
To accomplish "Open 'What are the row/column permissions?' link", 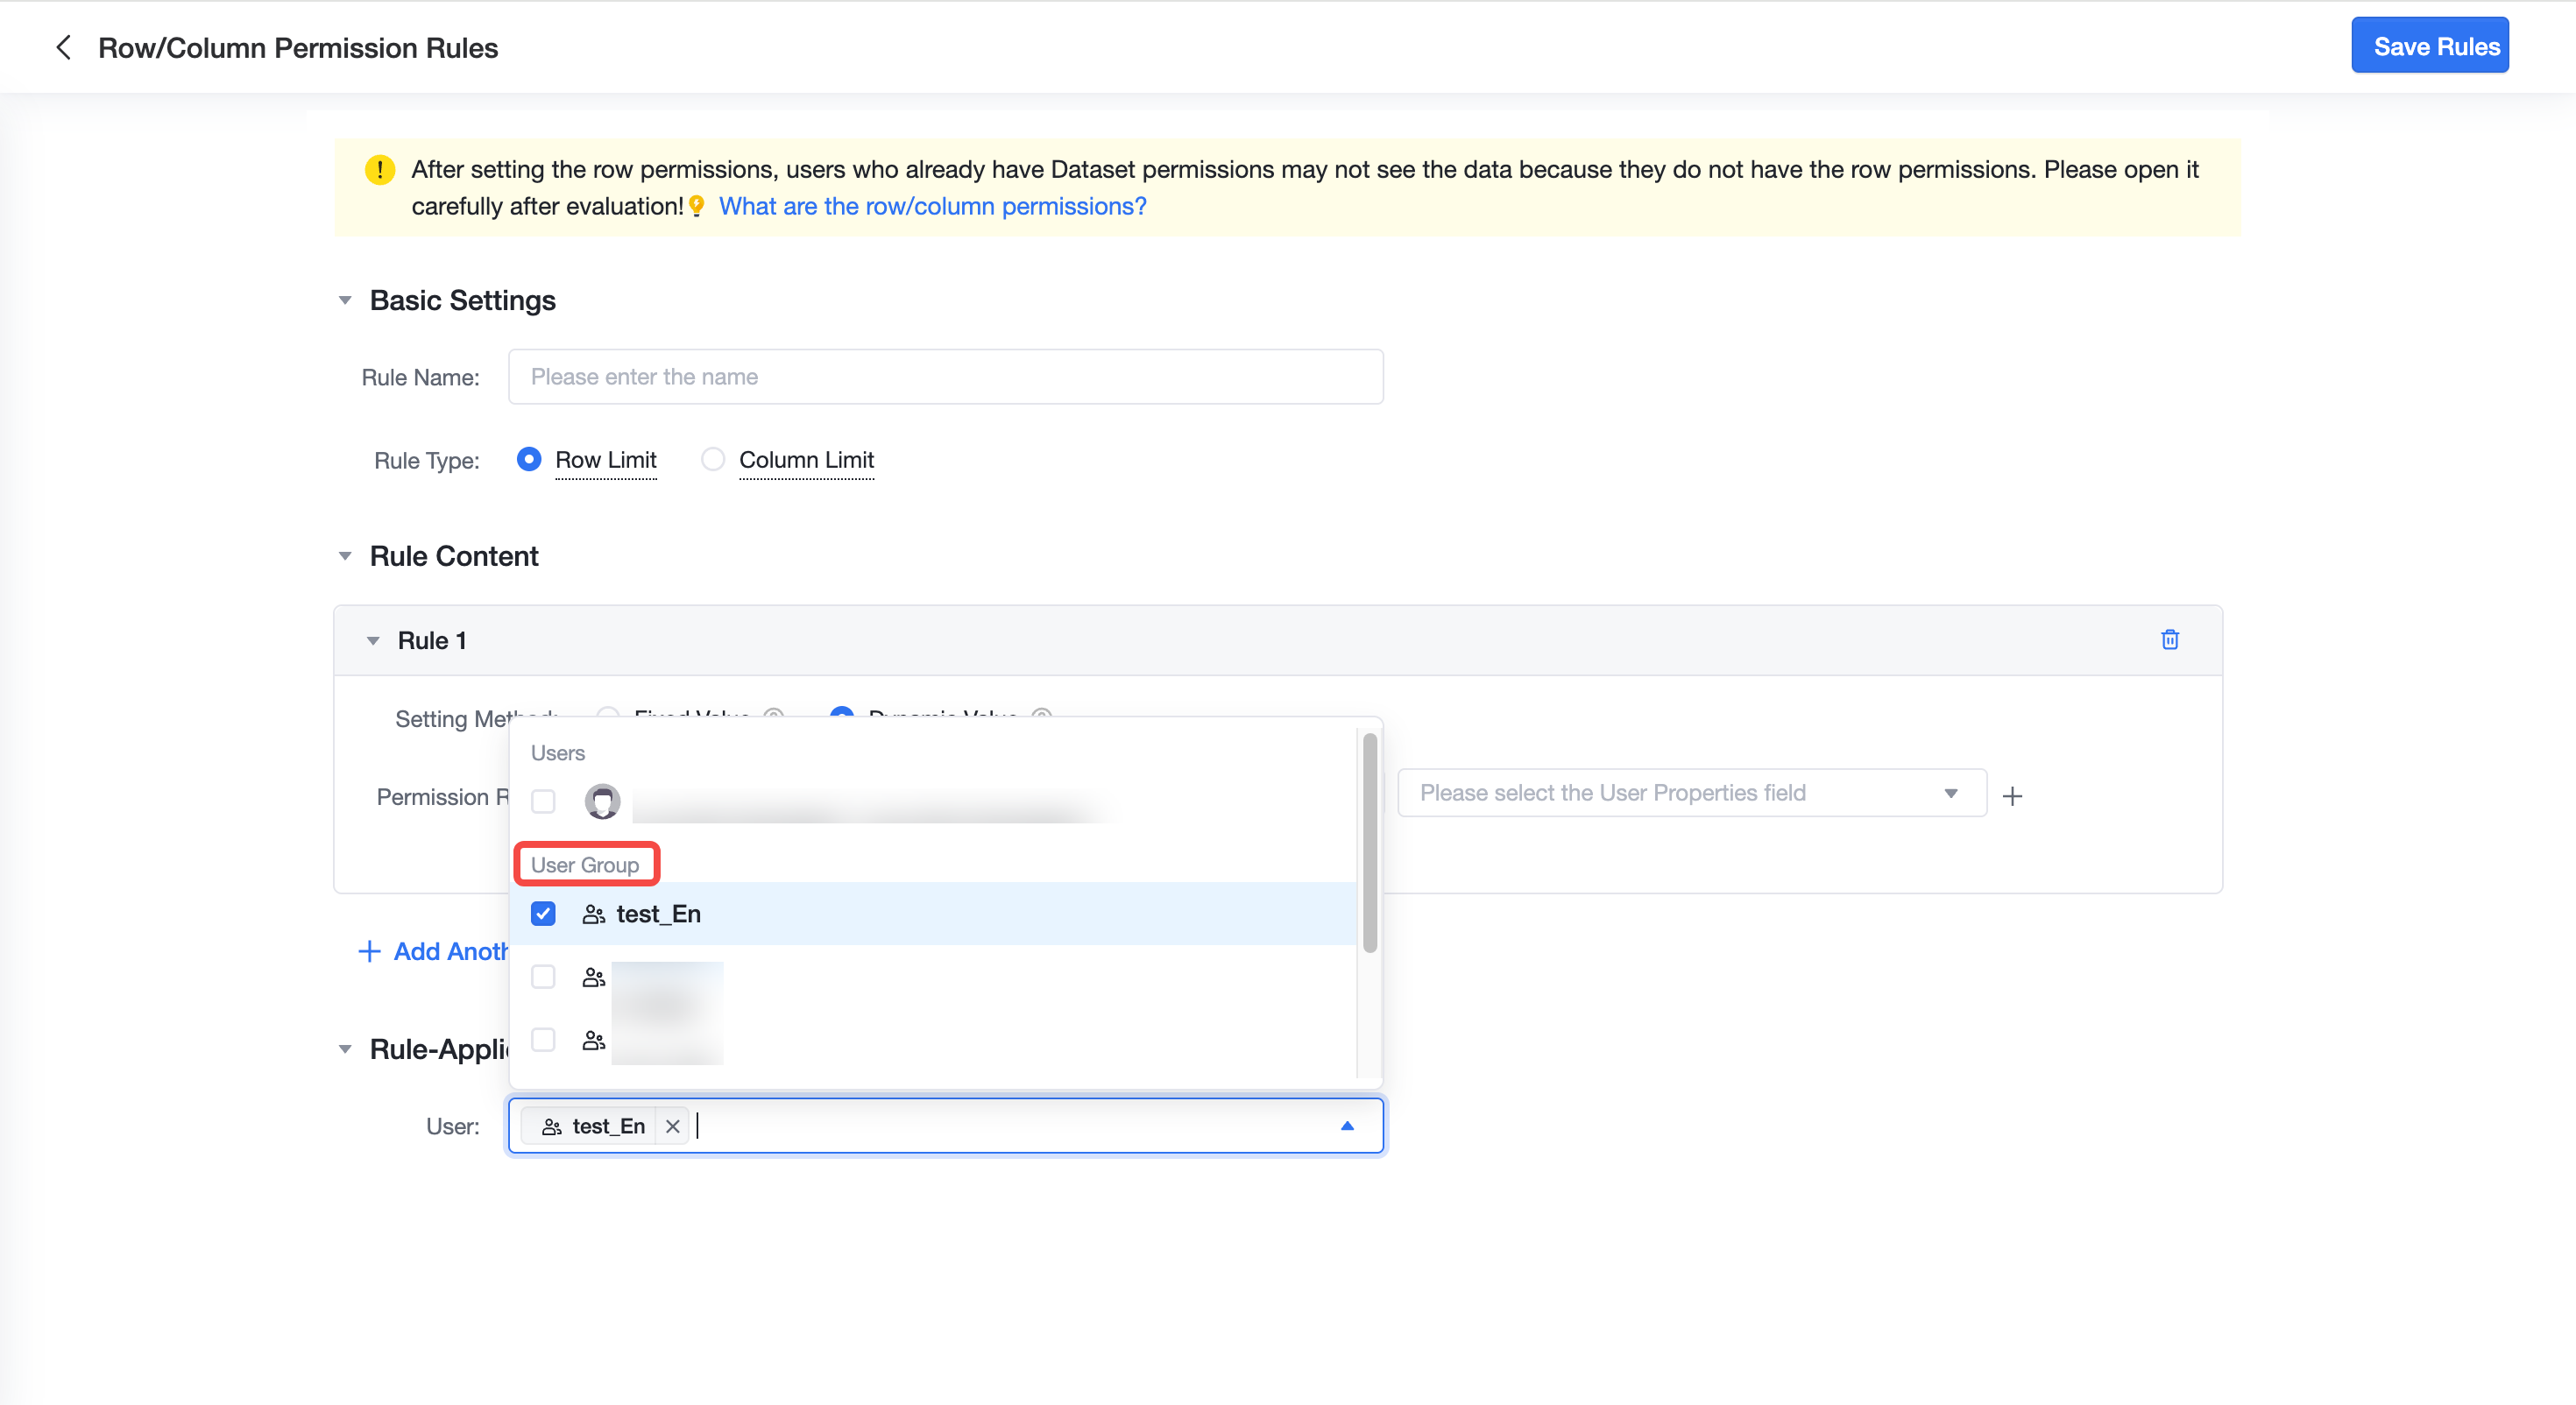I will 933,206.
